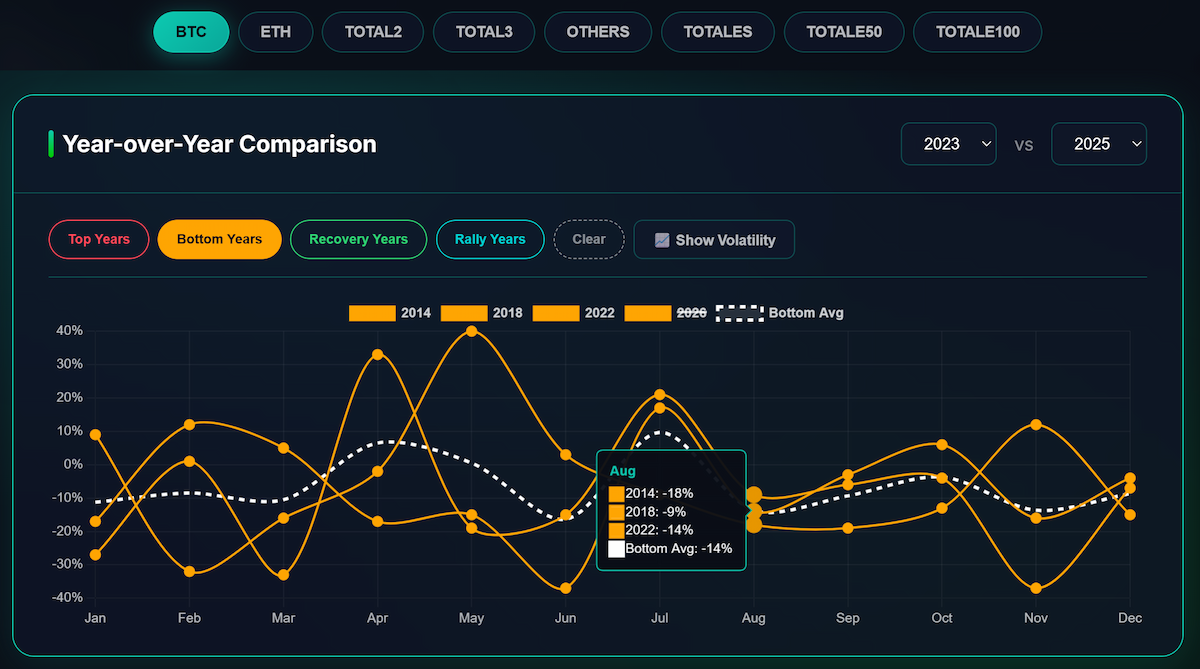Toggle the 2022 legend swatch
This screenshot has height=669, width=1200.
click(556, 313)
